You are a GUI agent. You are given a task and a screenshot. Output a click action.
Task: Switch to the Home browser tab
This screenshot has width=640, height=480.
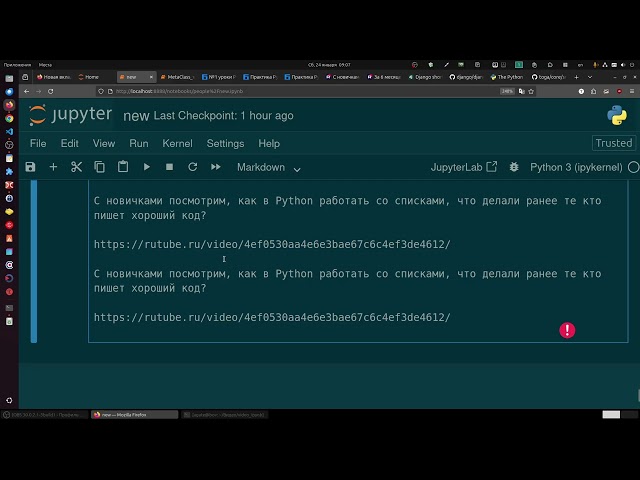click(x=93, y=77)
